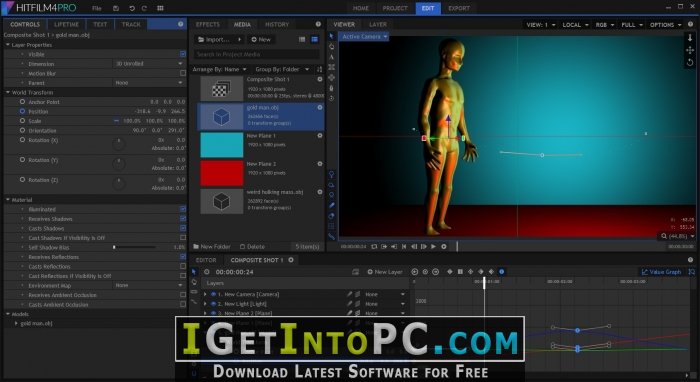Select the Text tool in viewer toolbar
The height and width of the screenshot is (382, 700).
331,57
